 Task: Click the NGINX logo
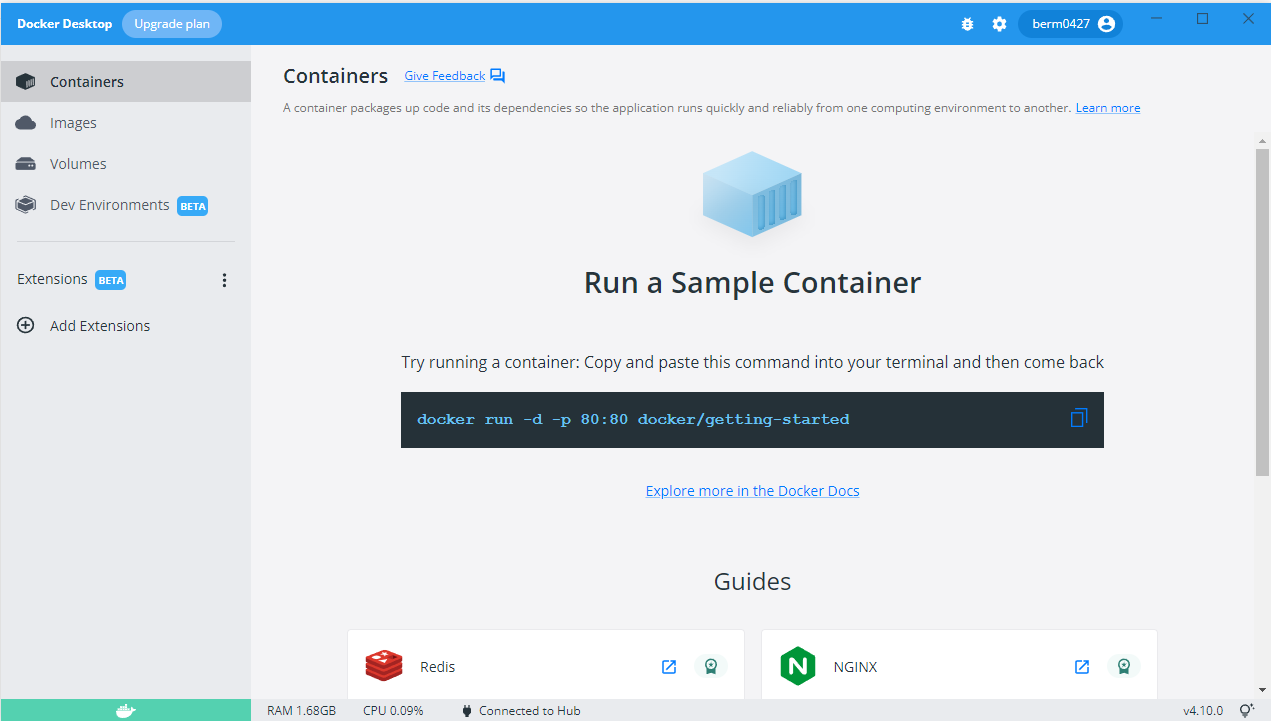pos(798,666)
